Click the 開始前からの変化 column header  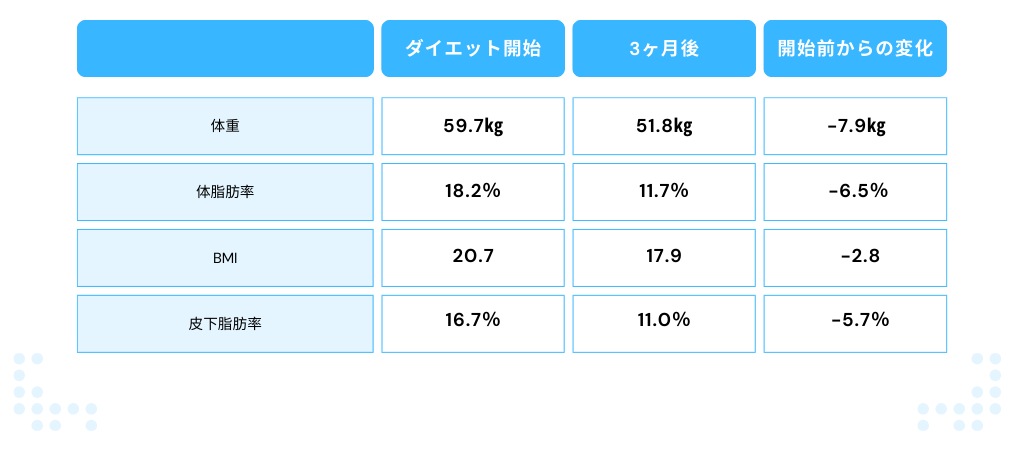pyautogui.click(x=855, y=48)
